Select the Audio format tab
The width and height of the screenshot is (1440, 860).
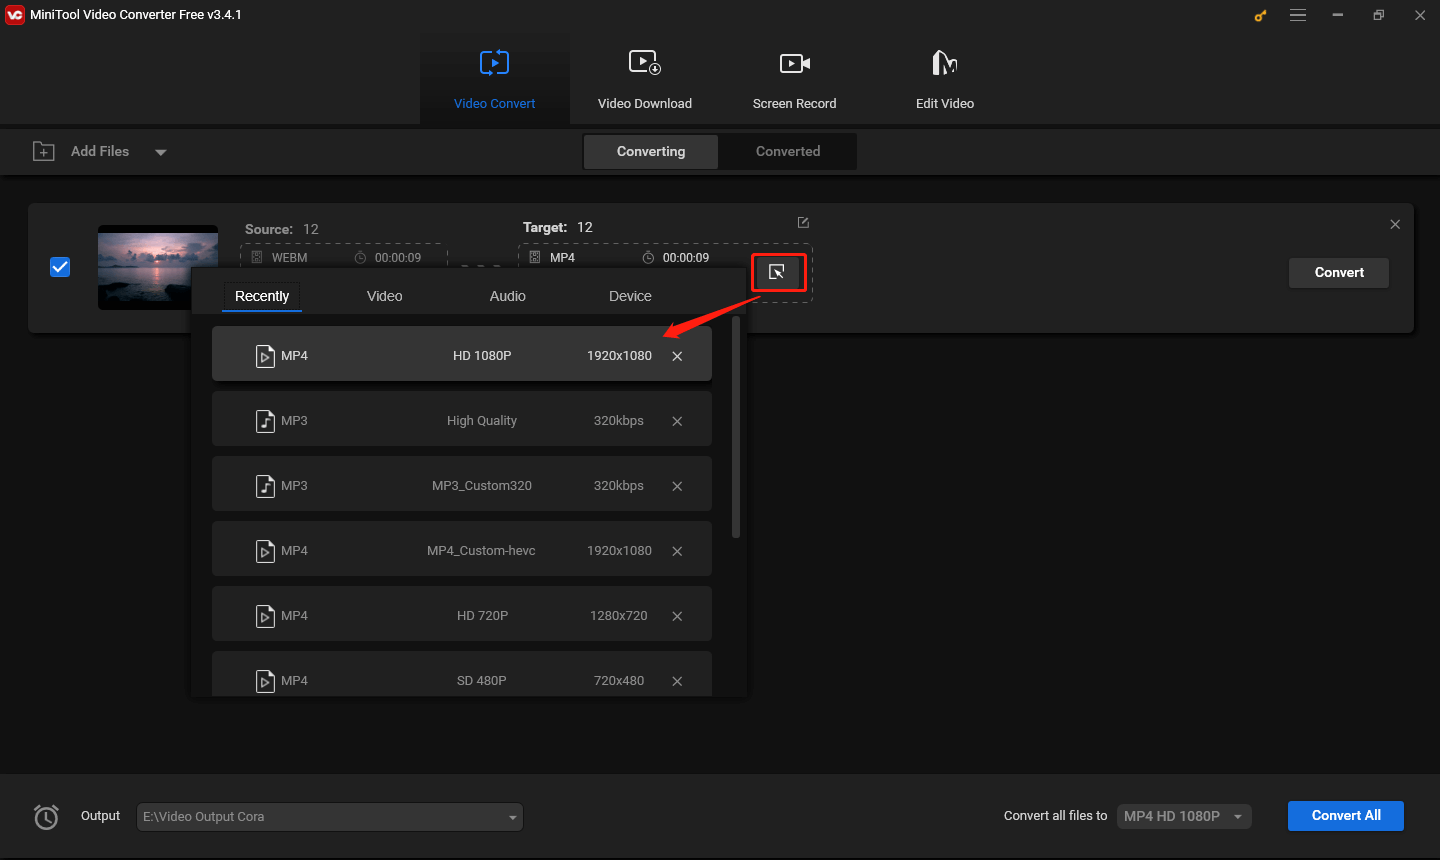pyautogui.click(x=508, y=296)
